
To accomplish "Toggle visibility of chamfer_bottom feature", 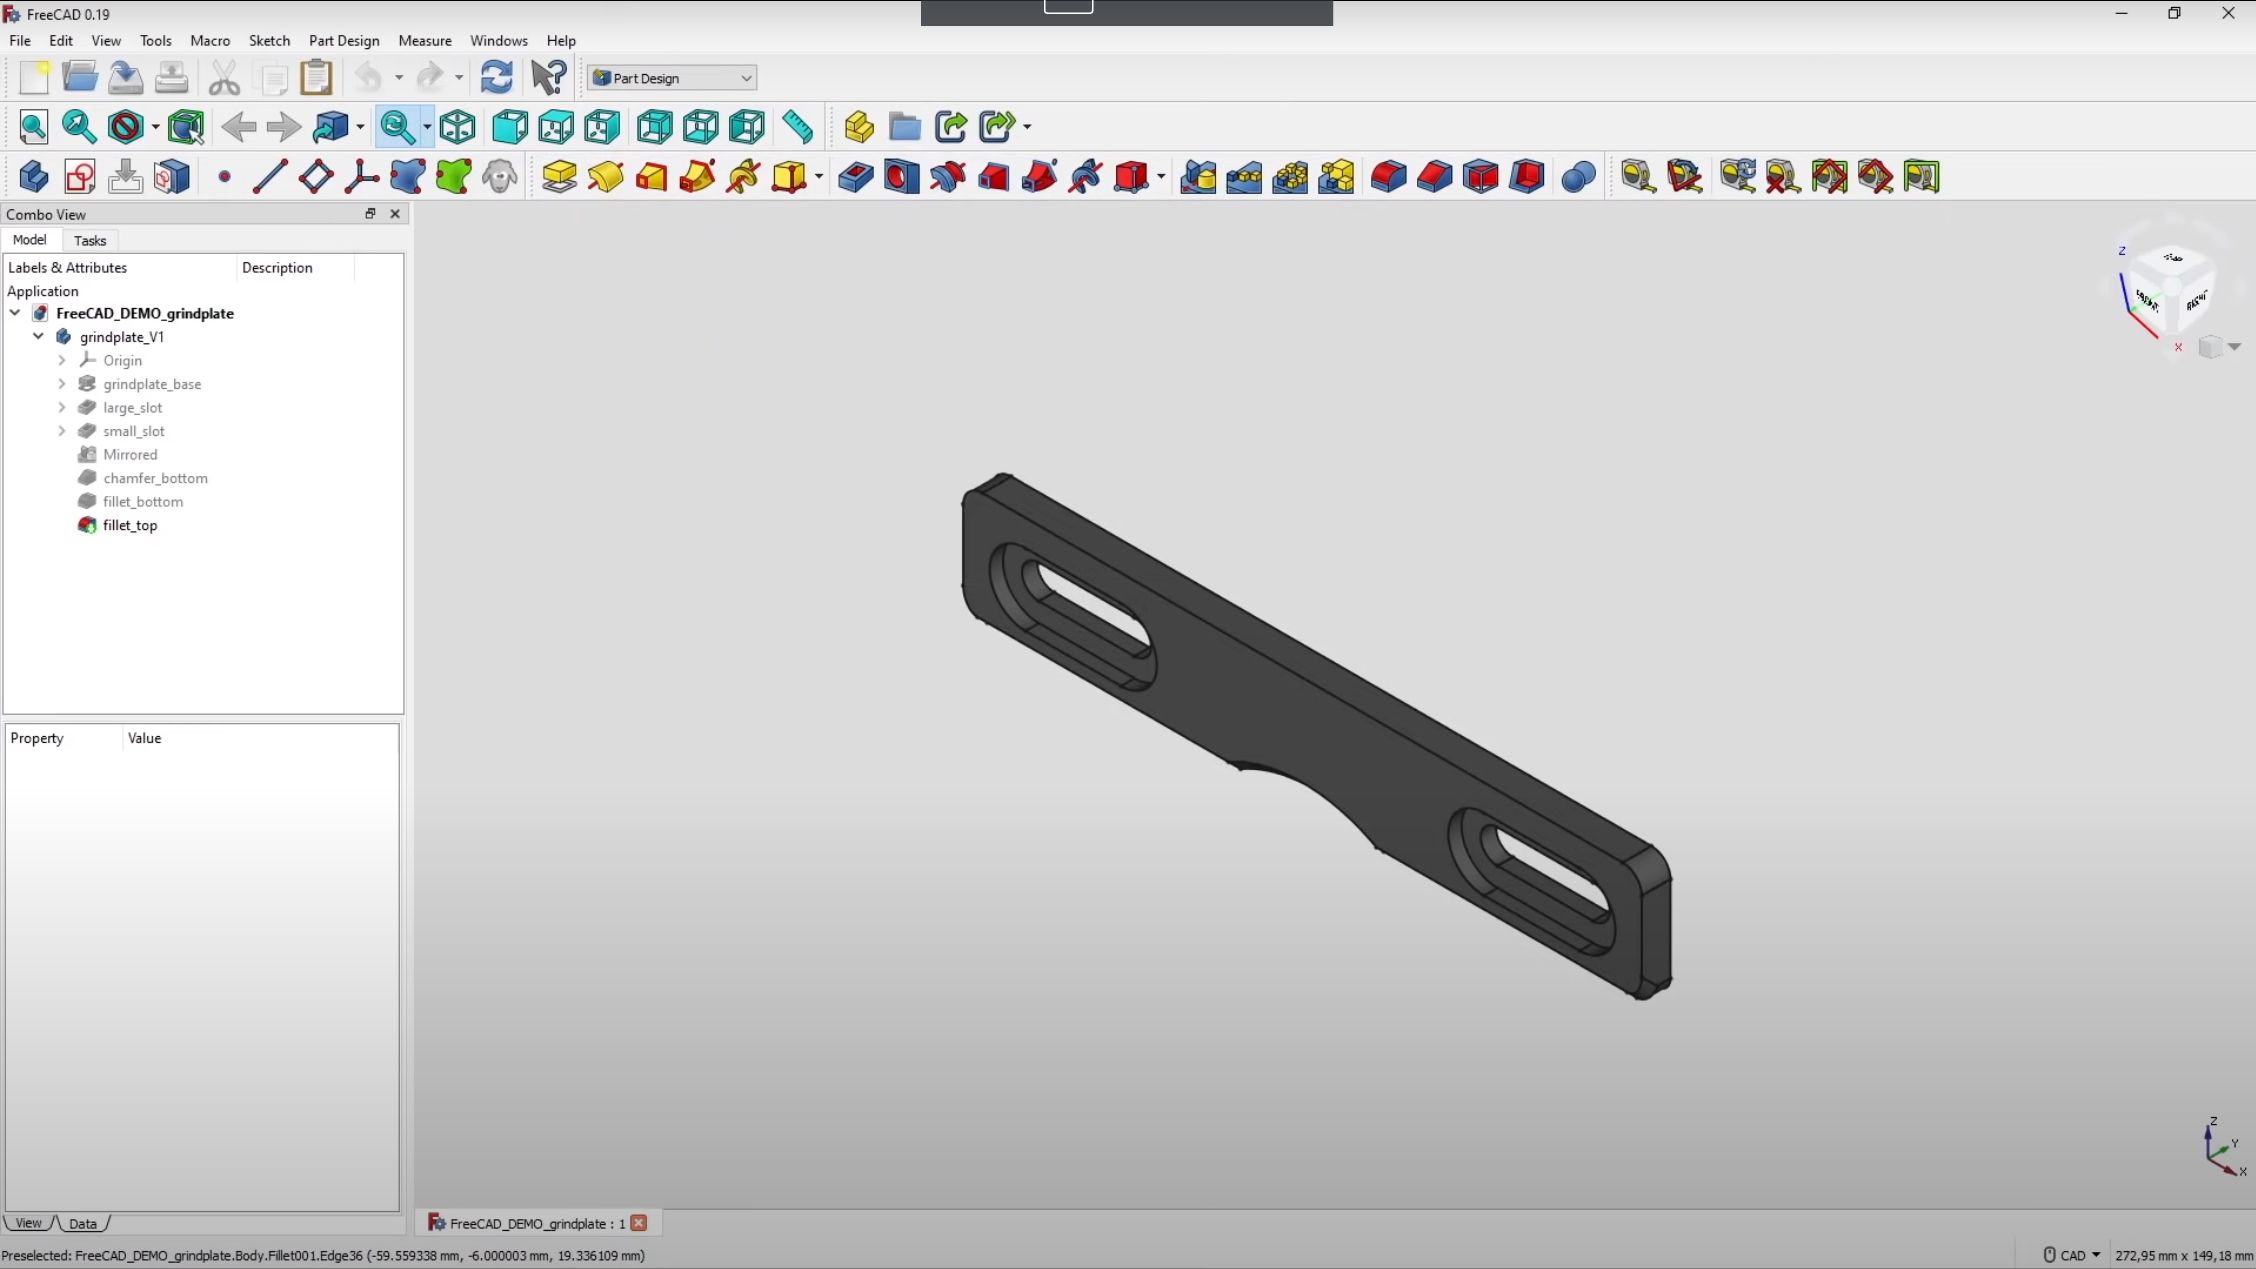I will (155, 477).
